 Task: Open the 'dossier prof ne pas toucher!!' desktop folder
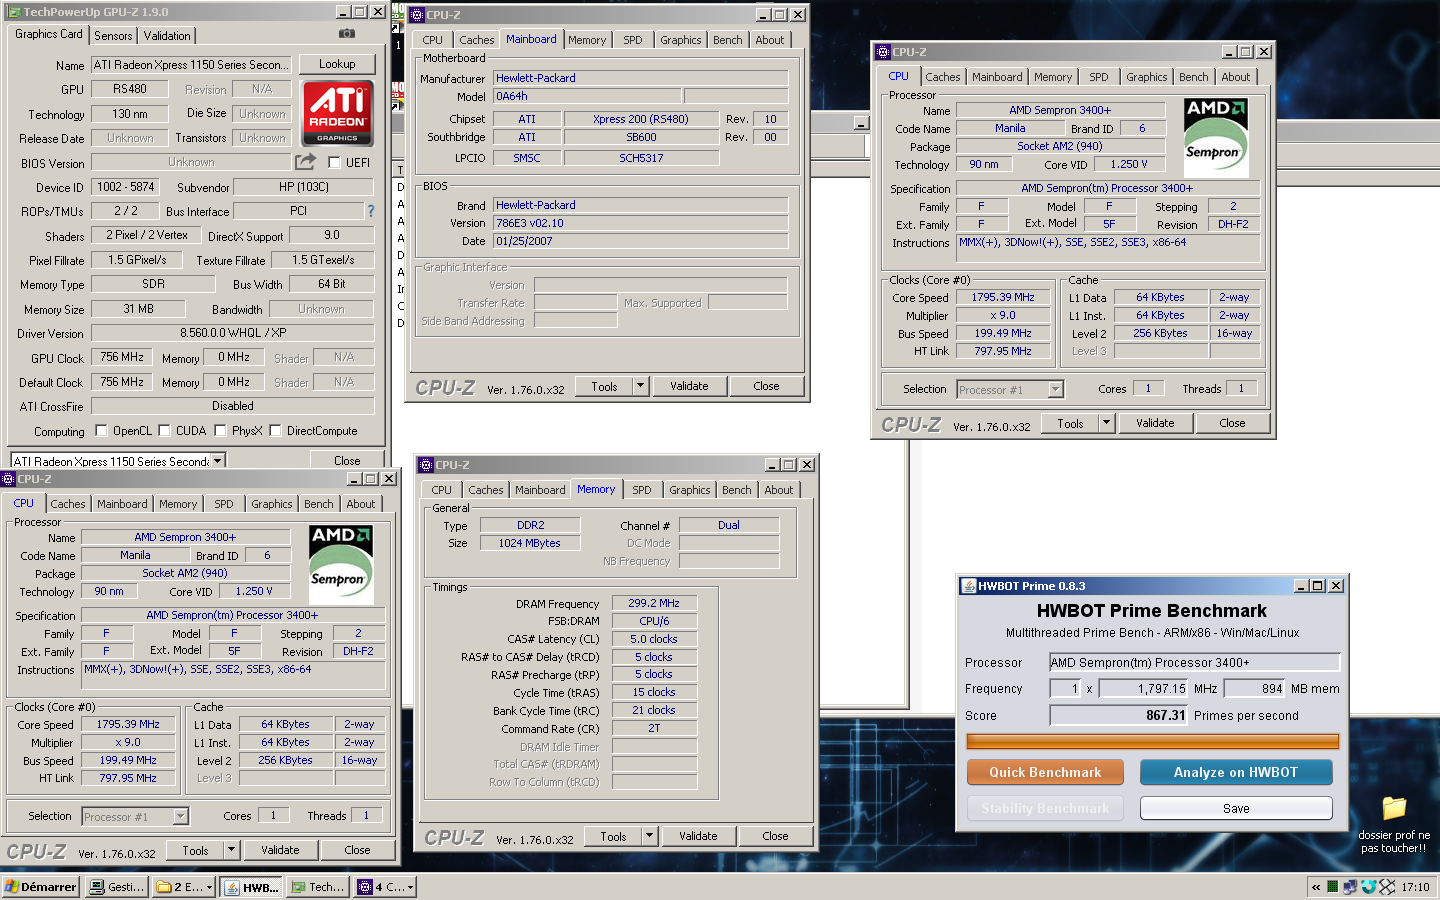(1394, 824)
